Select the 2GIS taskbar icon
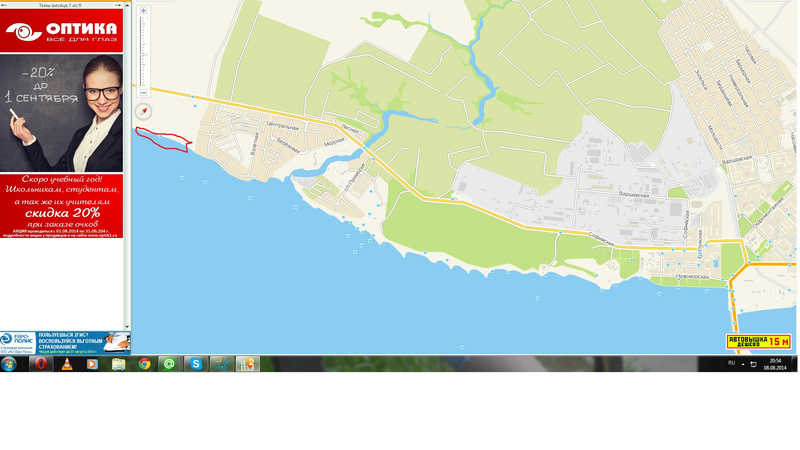 point(247,364)
